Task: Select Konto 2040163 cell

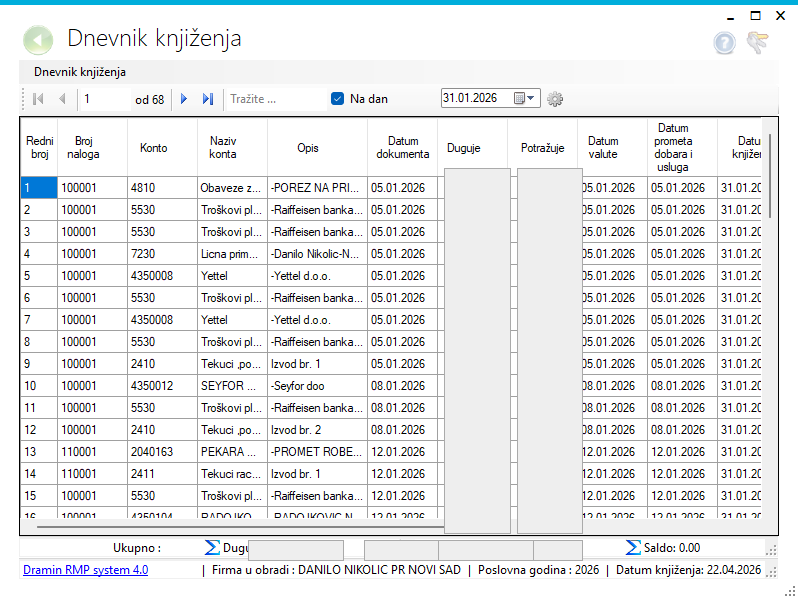Action: coord(162,451)
